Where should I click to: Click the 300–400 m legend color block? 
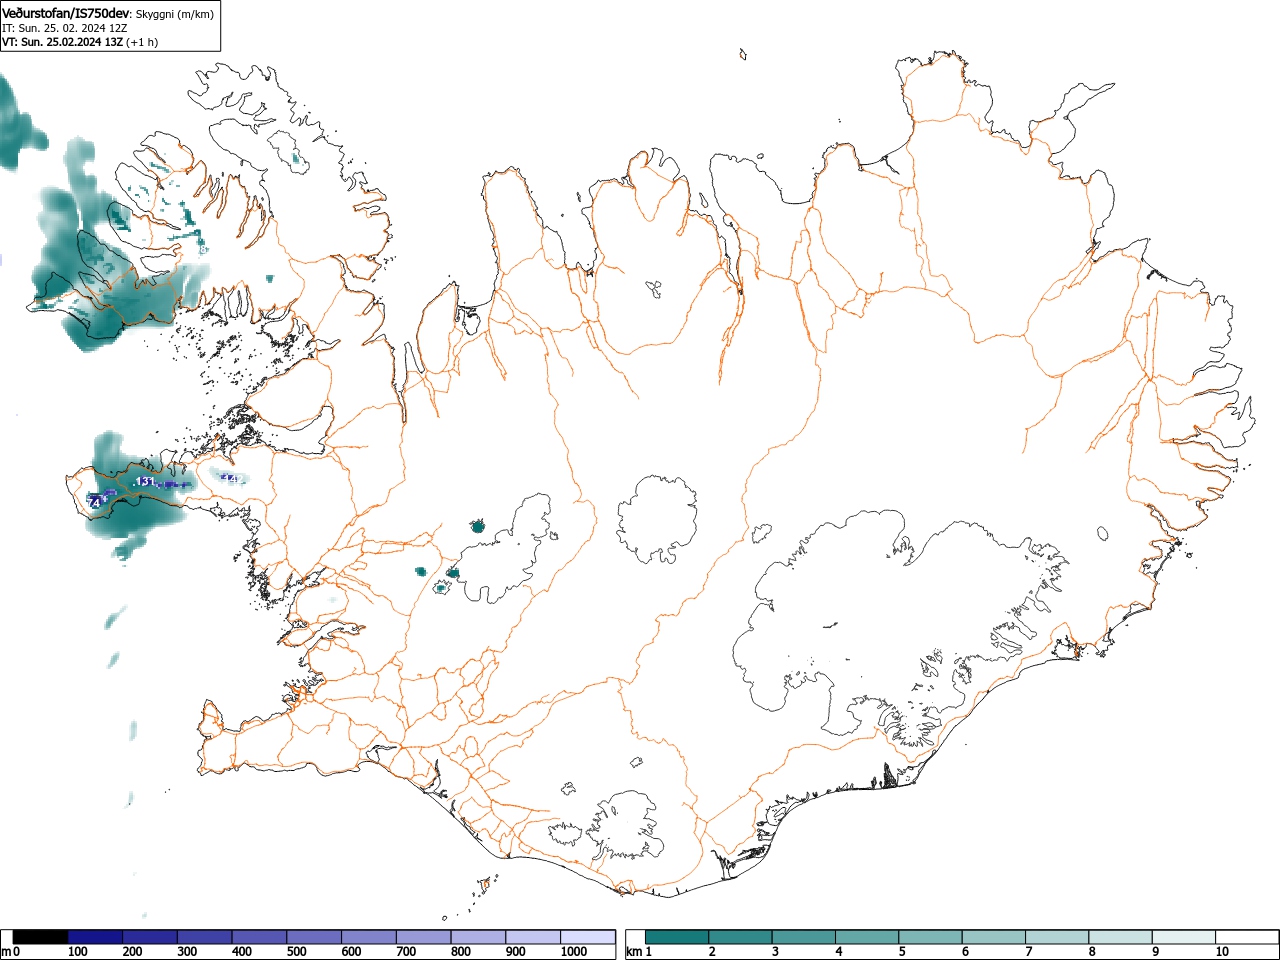click(205, 937)
